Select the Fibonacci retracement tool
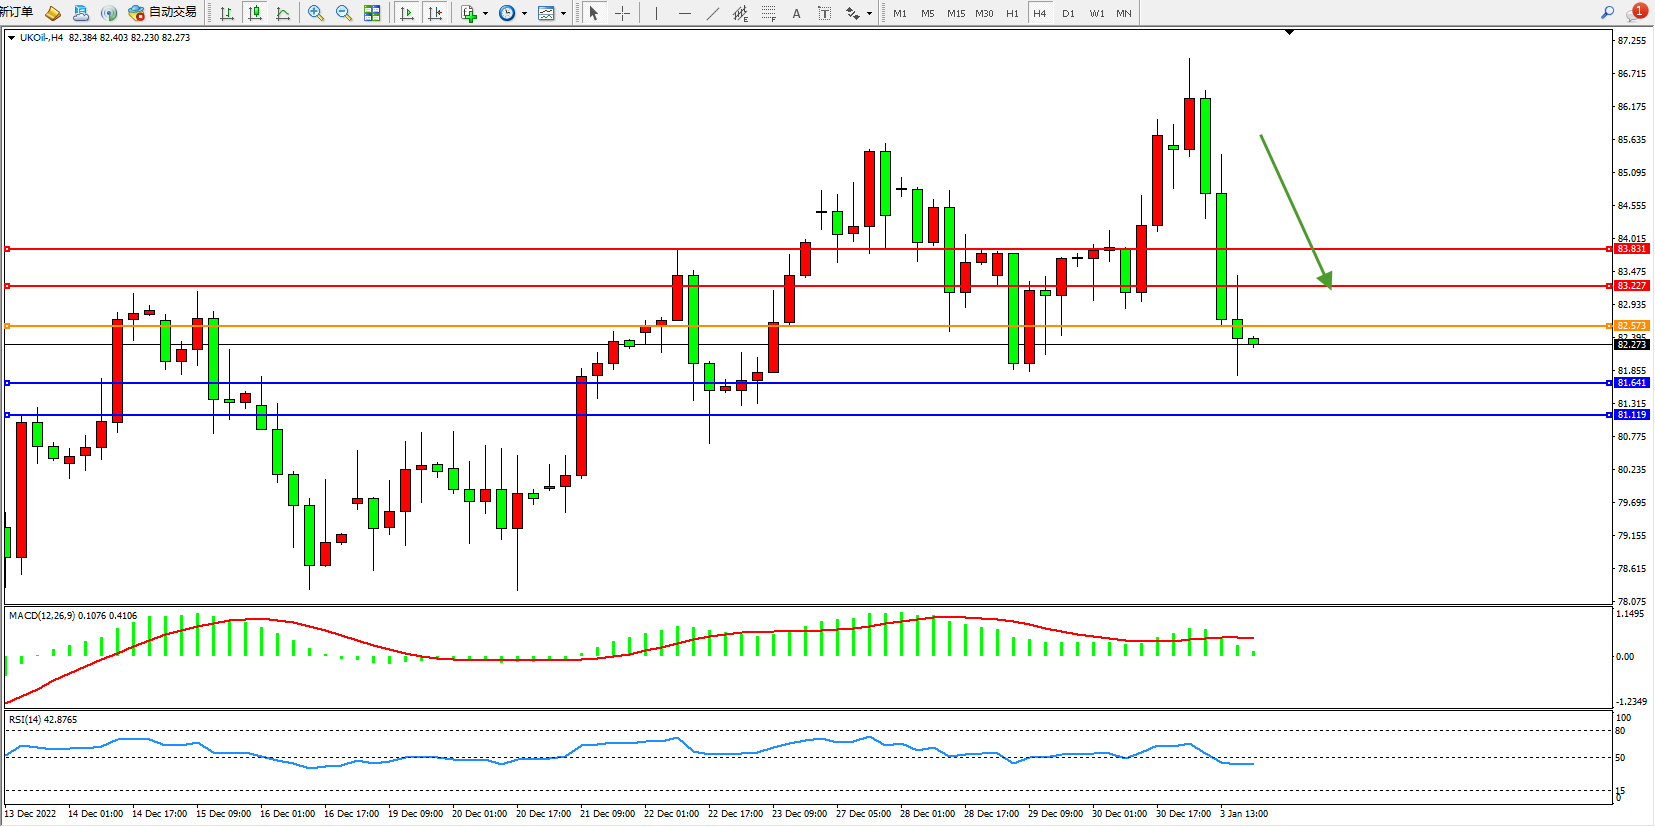The width and height of the screenshot is (1655, 827). pos(768,13)
